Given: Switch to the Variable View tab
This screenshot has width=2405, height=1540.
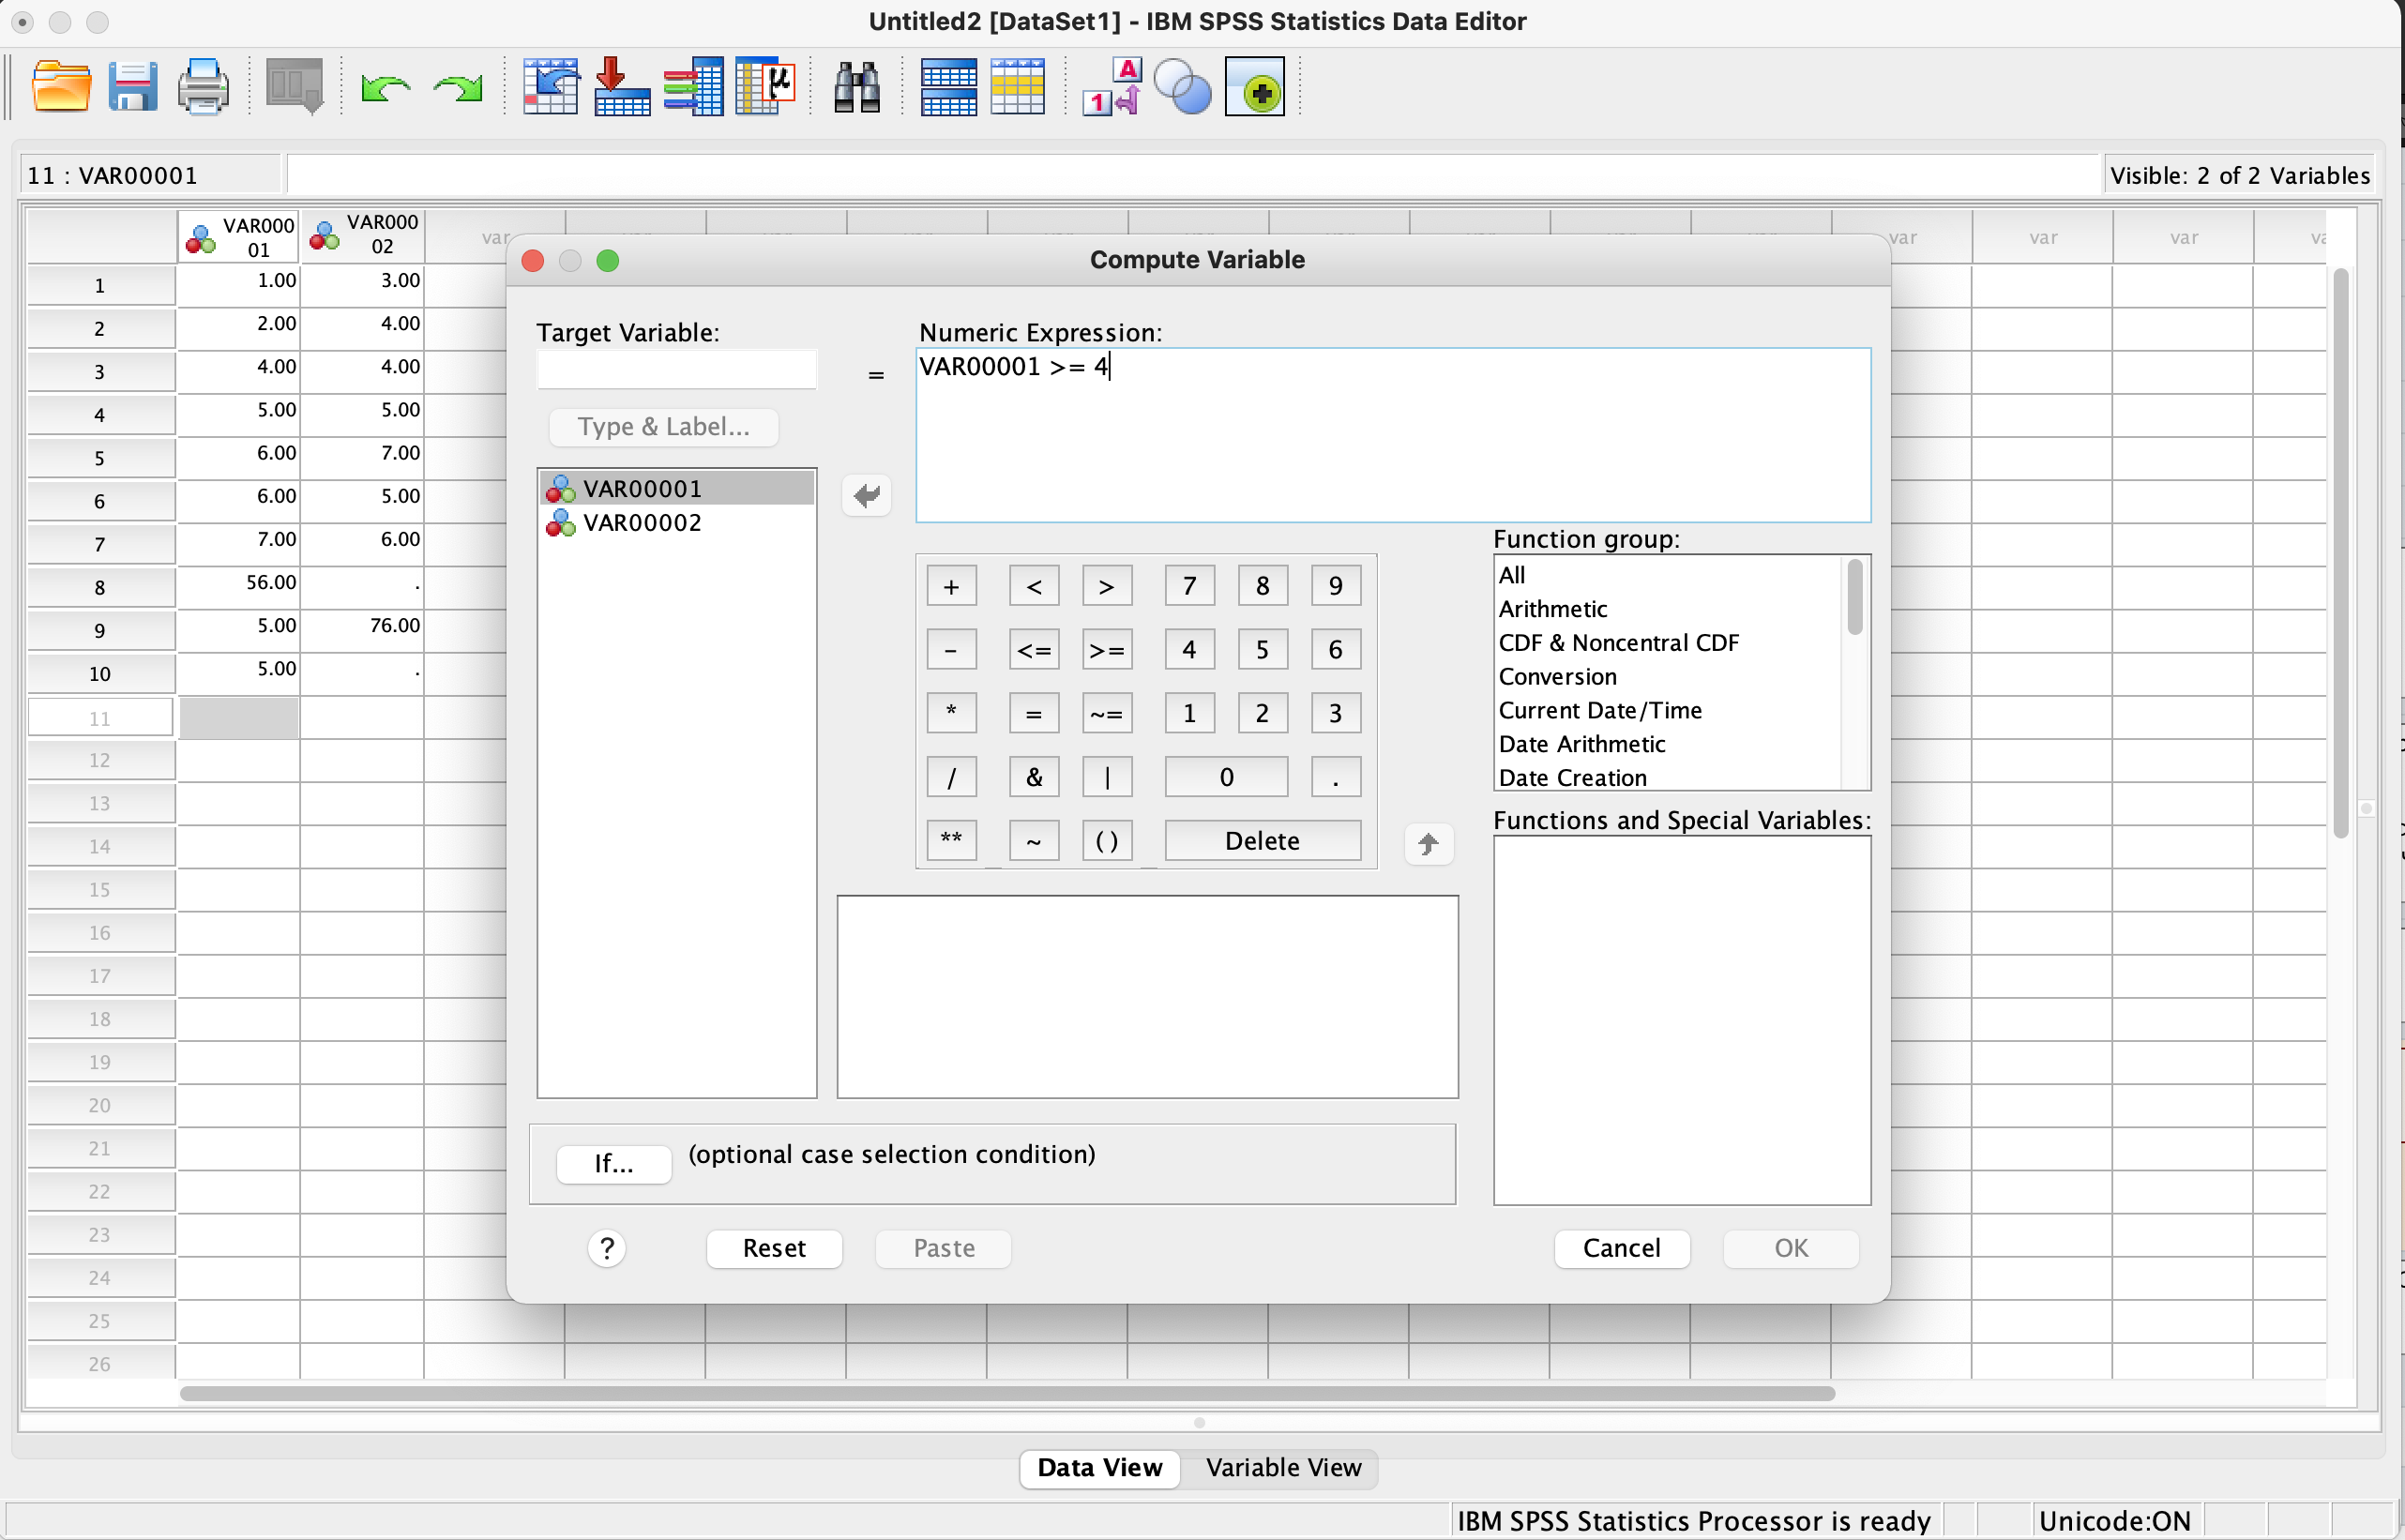Looking at the screenshot, I should click(1283, 1467).
